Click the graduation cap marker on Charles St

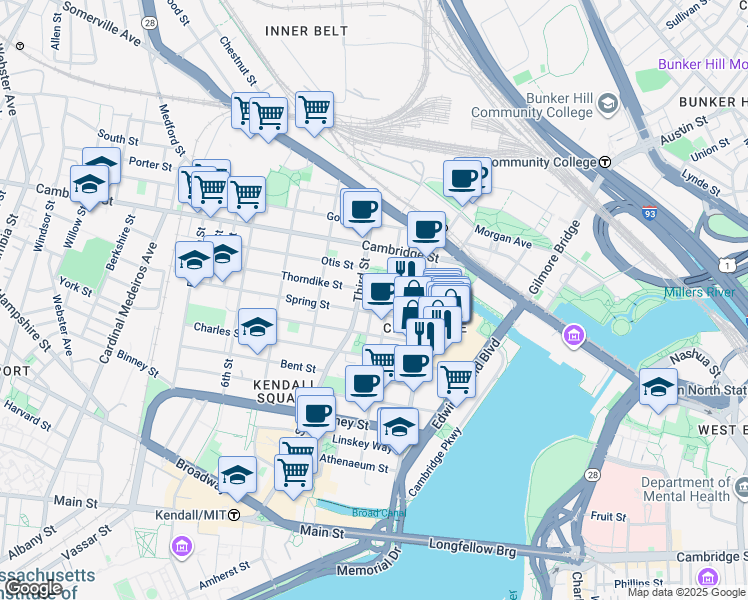click(x=257, y=331)
